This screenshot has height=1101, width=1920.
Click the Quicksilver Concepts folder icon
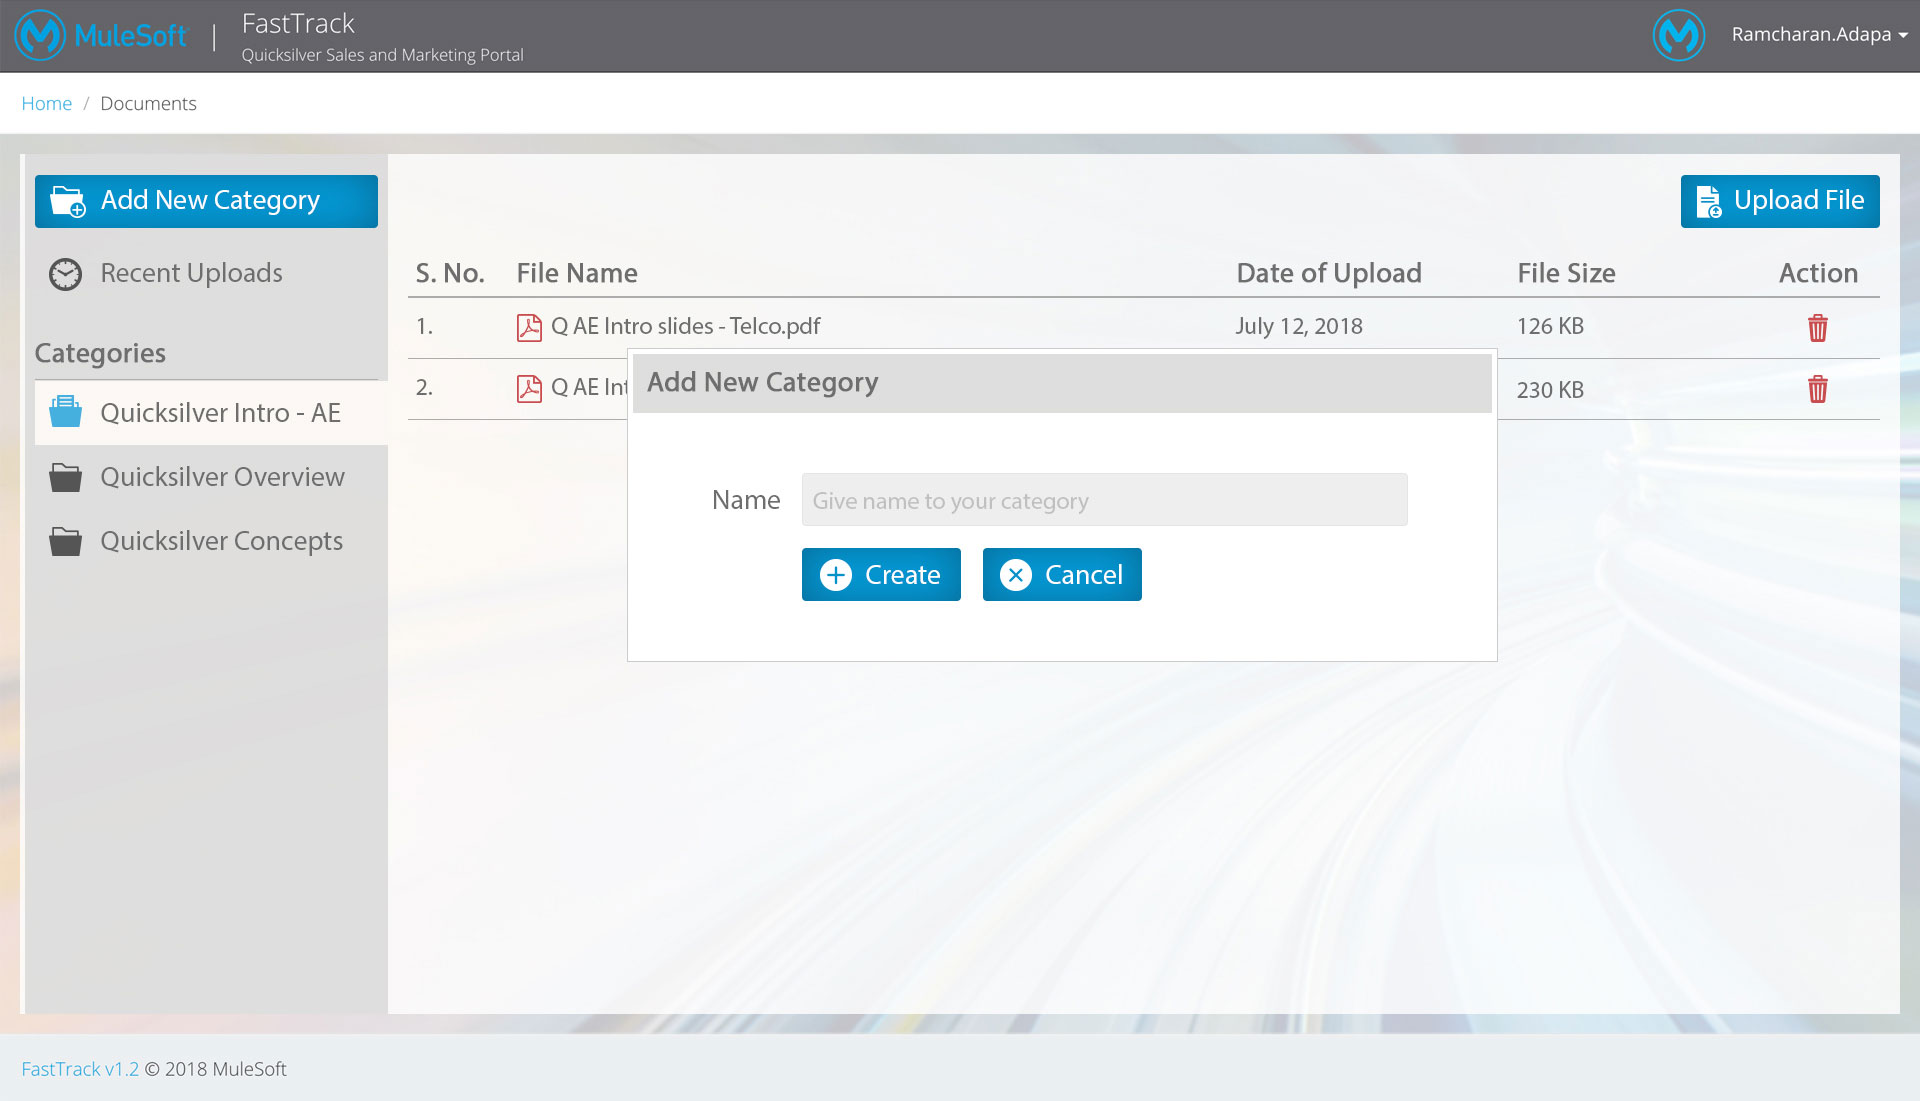pos(66,542)
